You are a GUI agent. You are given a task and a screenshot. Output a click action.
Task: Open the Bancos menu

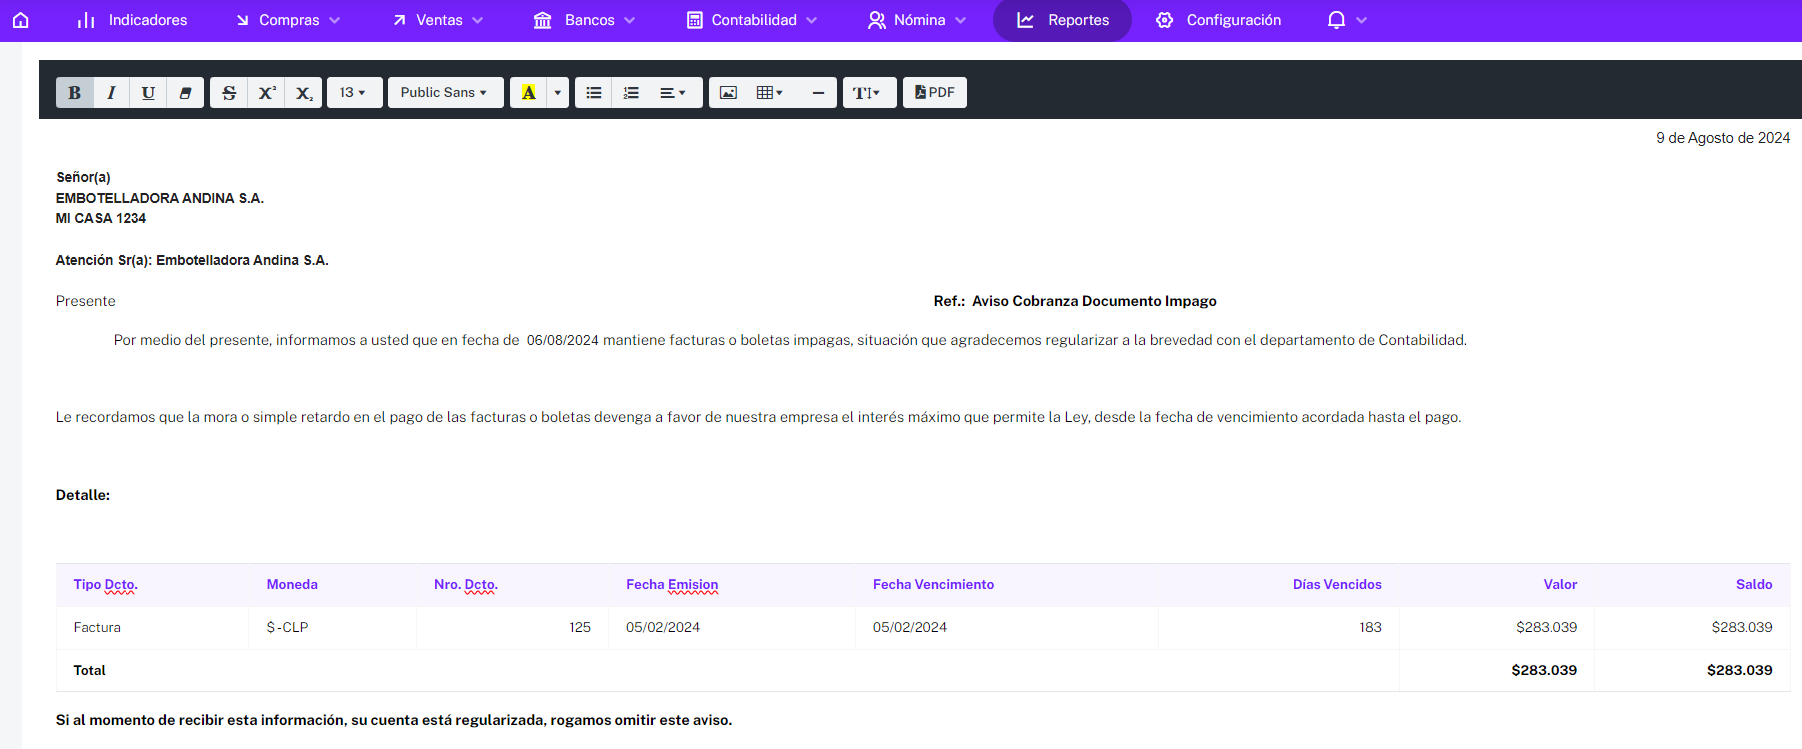[585, 20]
